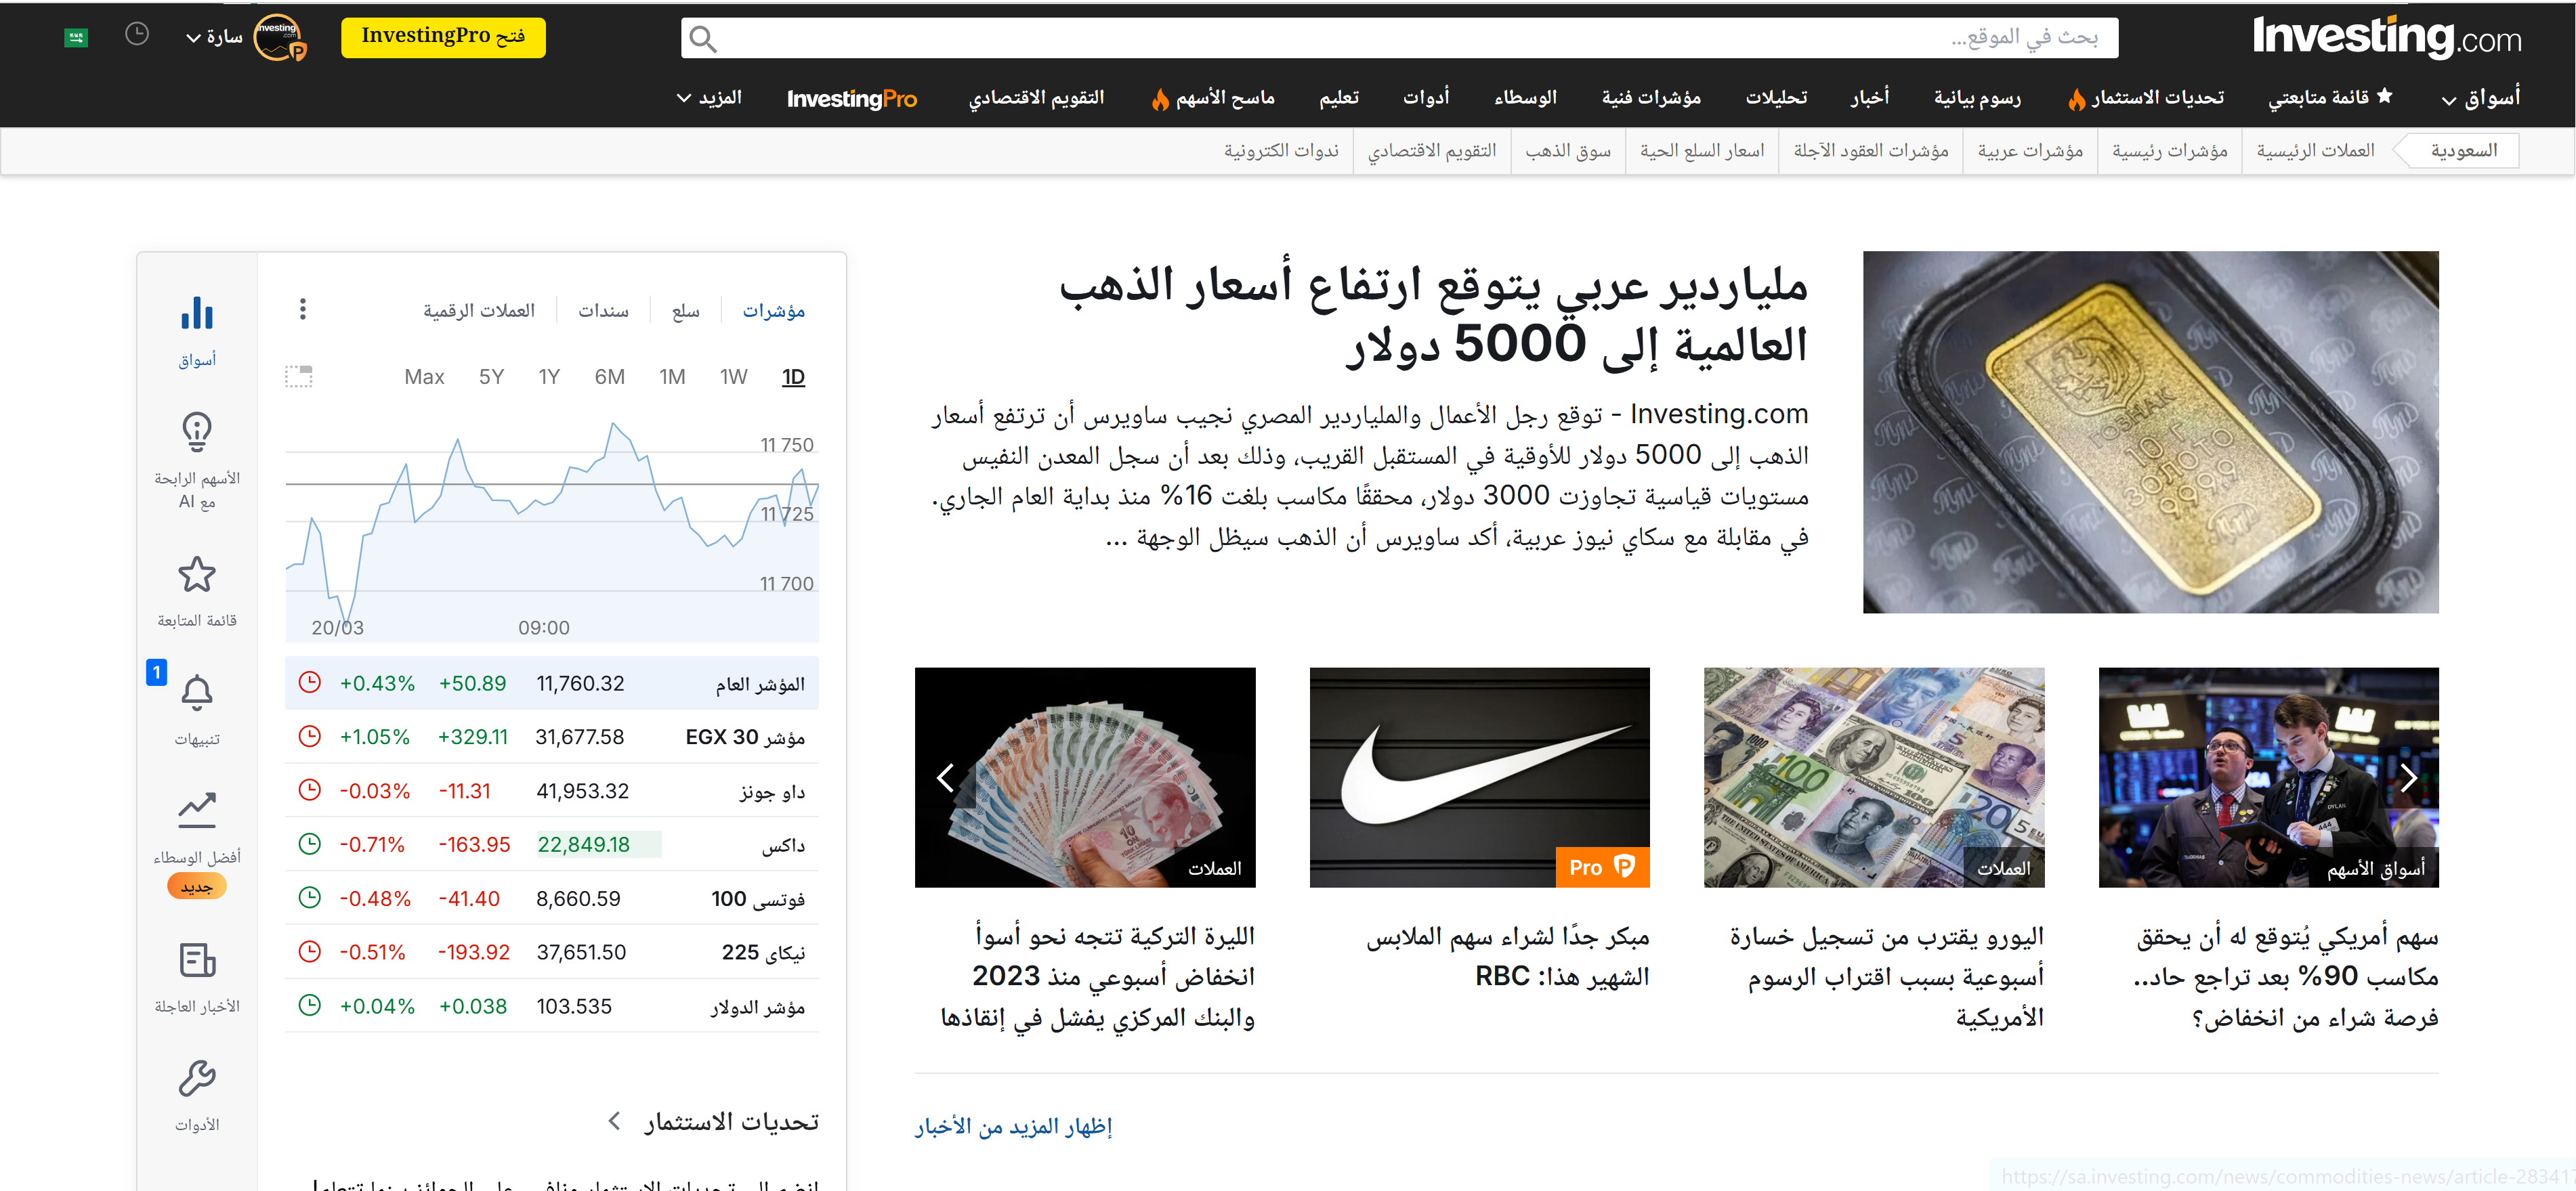Open the مؤشرات فنية nav menu item
2576x1191 pixels.
tap(1651, 98)
